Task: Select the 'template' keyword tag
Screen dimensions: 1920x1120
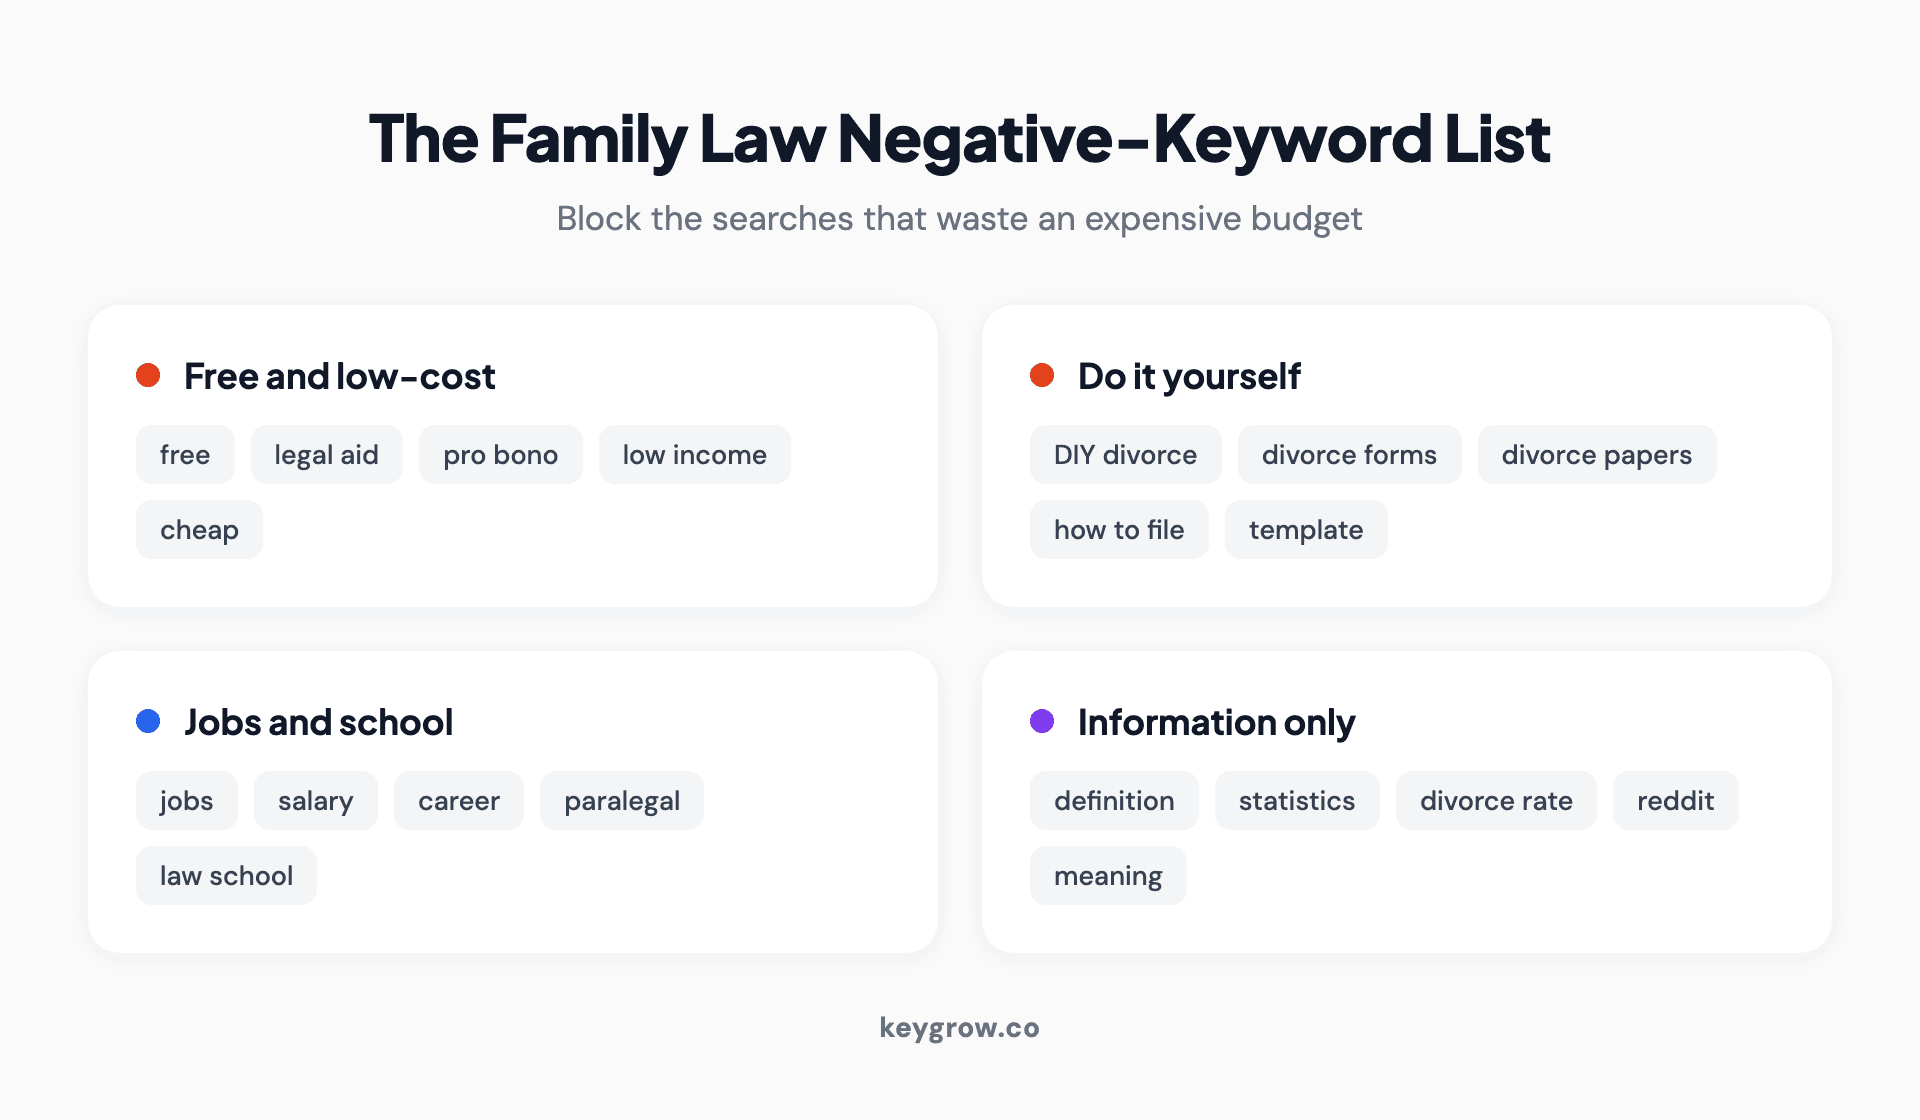Action: 1306,530
